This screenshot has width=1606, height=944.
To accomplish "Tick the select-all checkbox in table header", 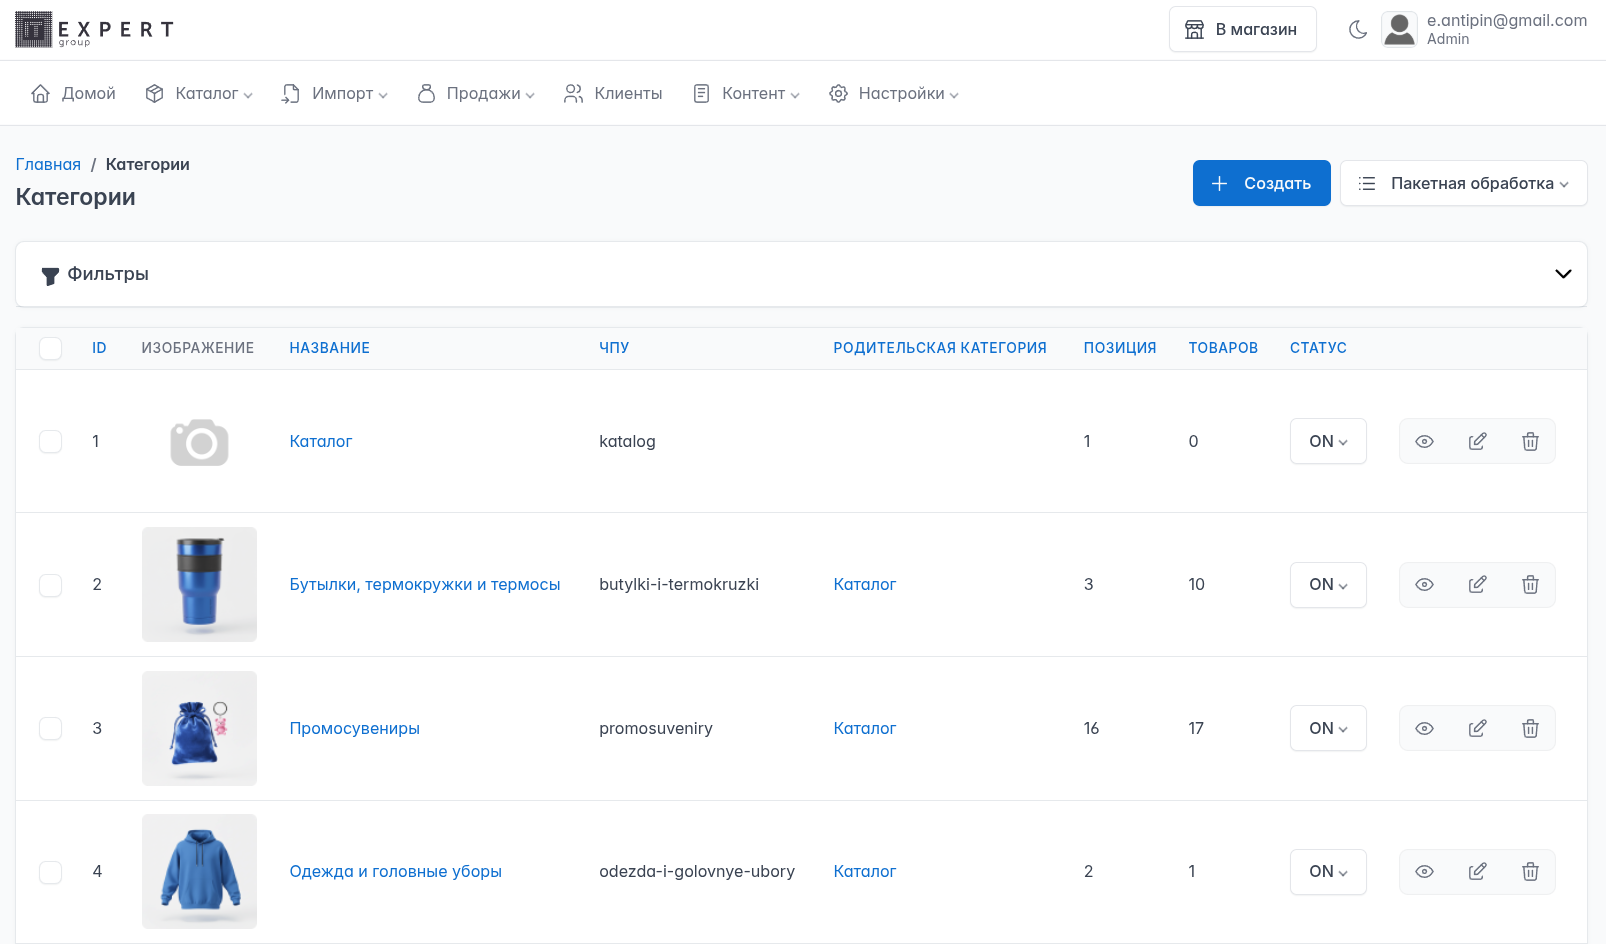I will click(50, 348).
